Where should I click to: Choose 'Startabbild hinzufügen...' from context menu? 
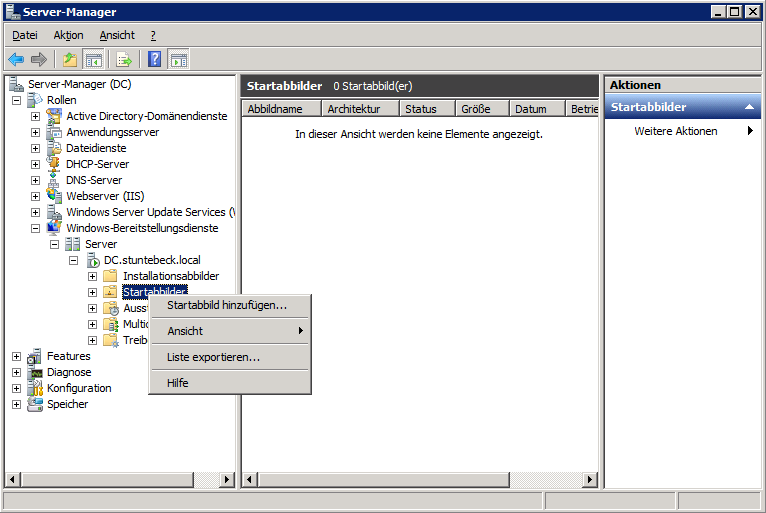click(227, 305)
